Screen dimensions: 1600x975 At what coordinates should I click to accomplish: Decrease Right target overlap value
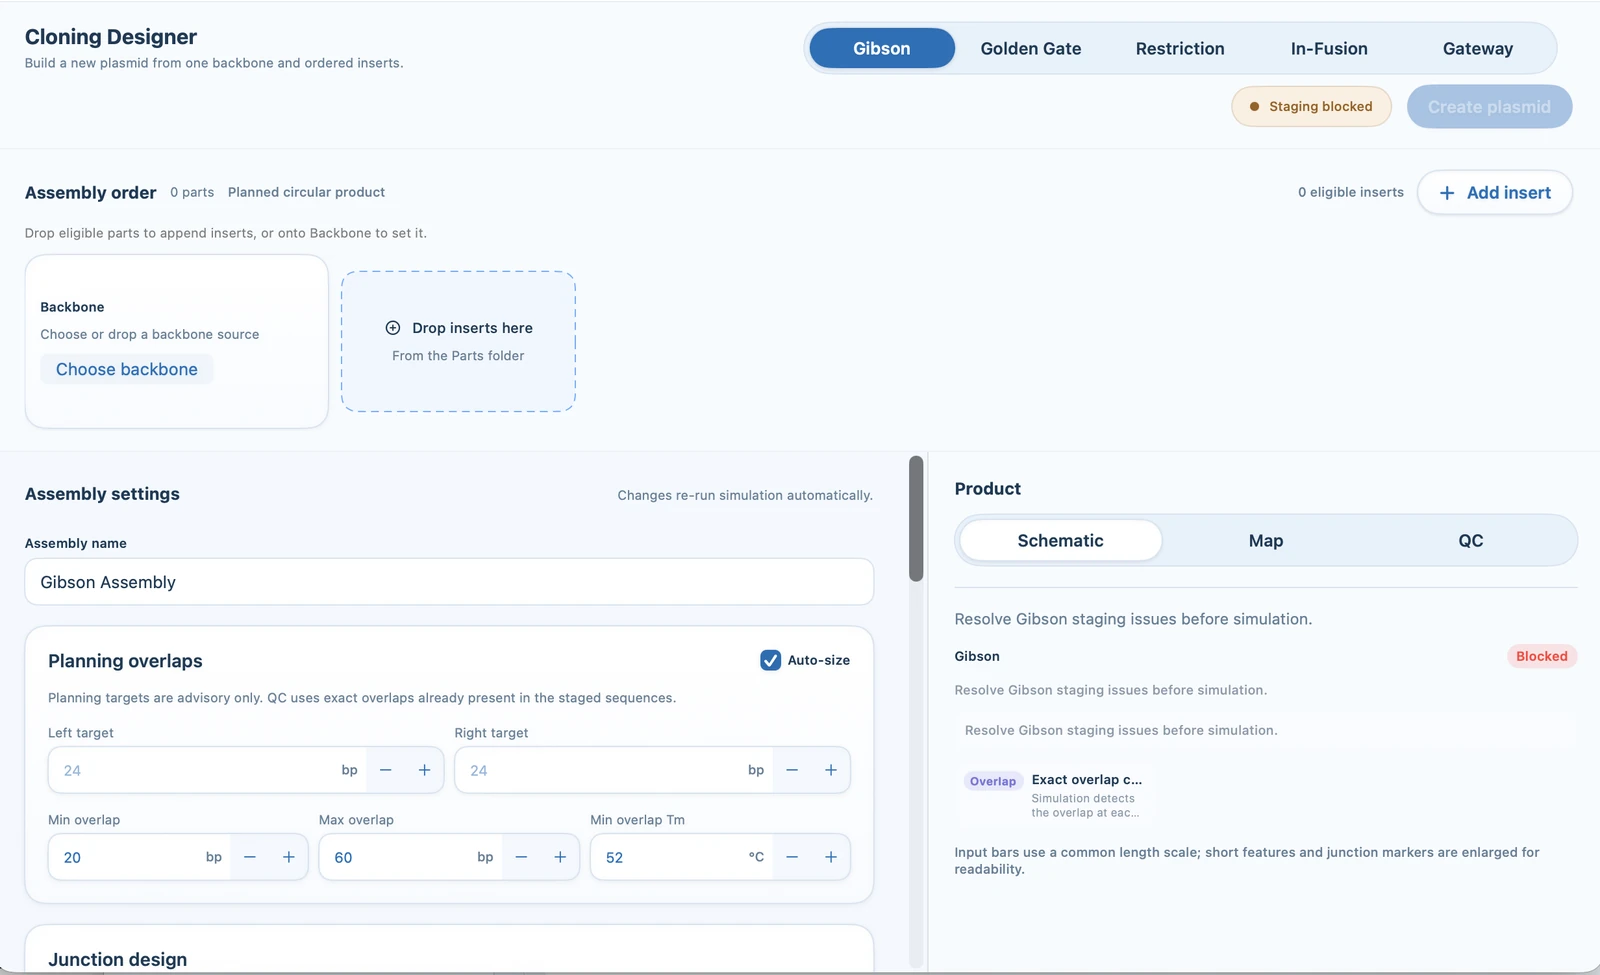coord(792,770)
